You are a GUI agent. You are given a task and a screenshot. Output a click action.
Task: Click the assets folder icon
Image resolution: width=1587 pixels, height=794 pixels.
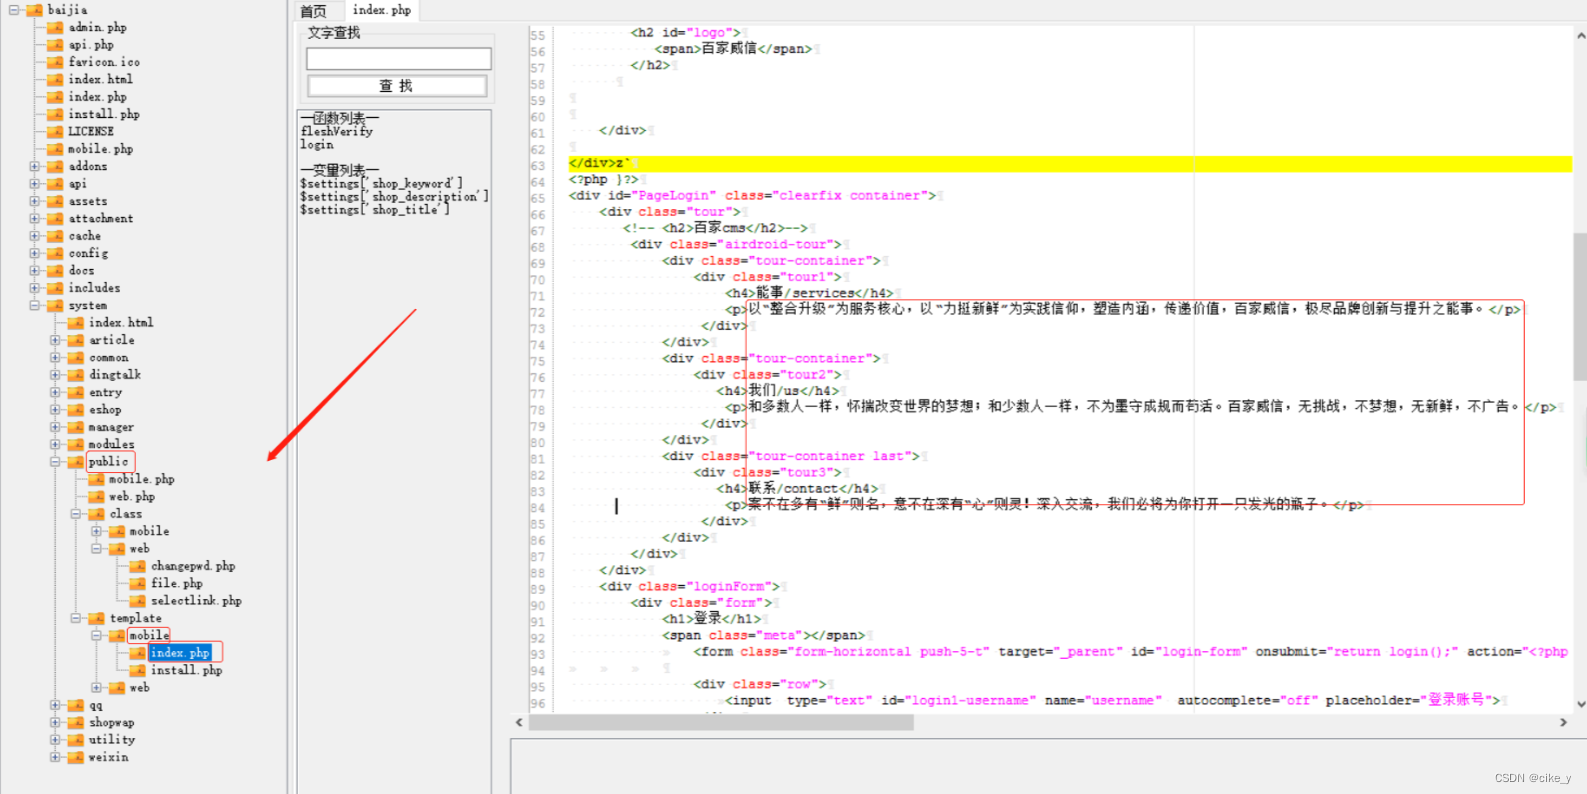[x=55, y=201]
